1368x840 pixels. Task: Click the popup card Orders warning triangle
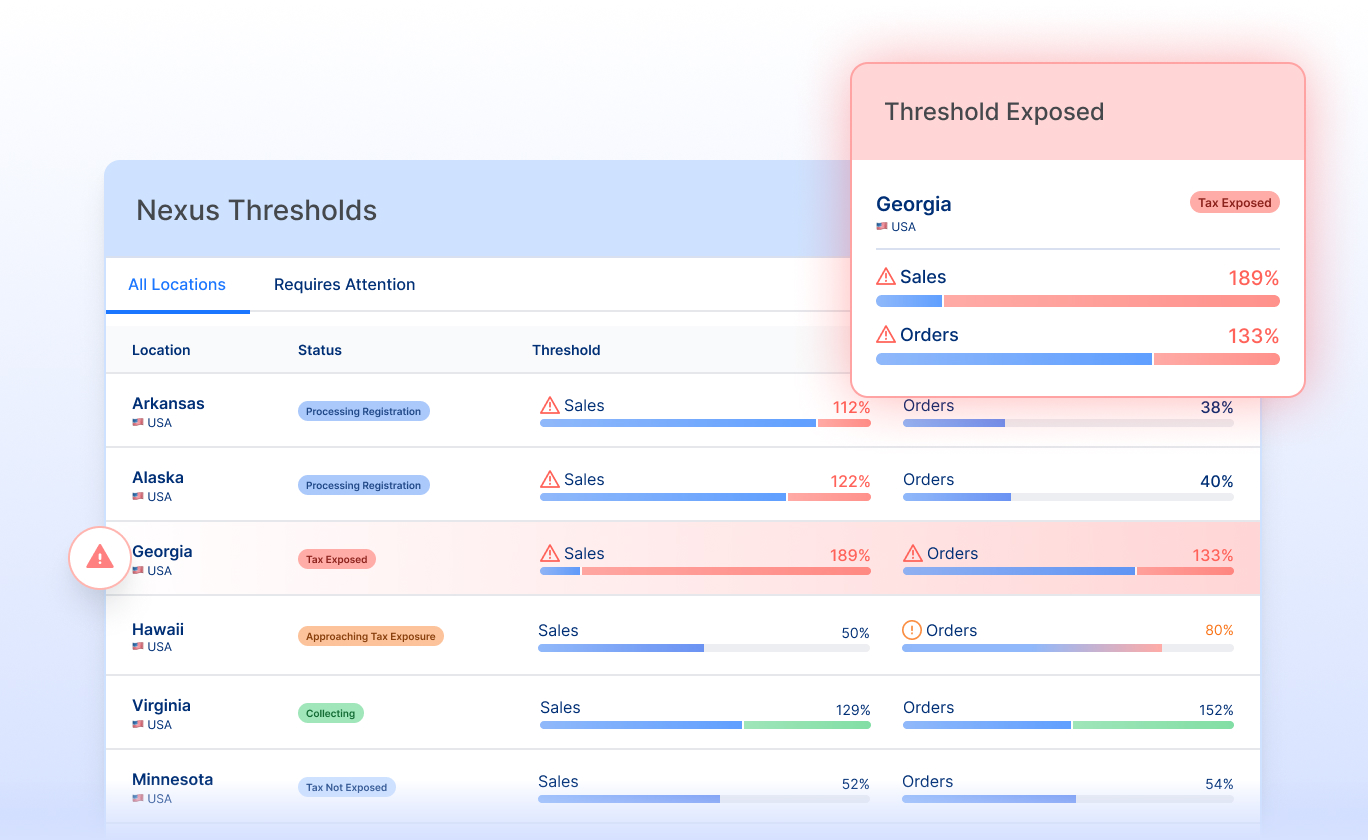click(x=886, y=335)
